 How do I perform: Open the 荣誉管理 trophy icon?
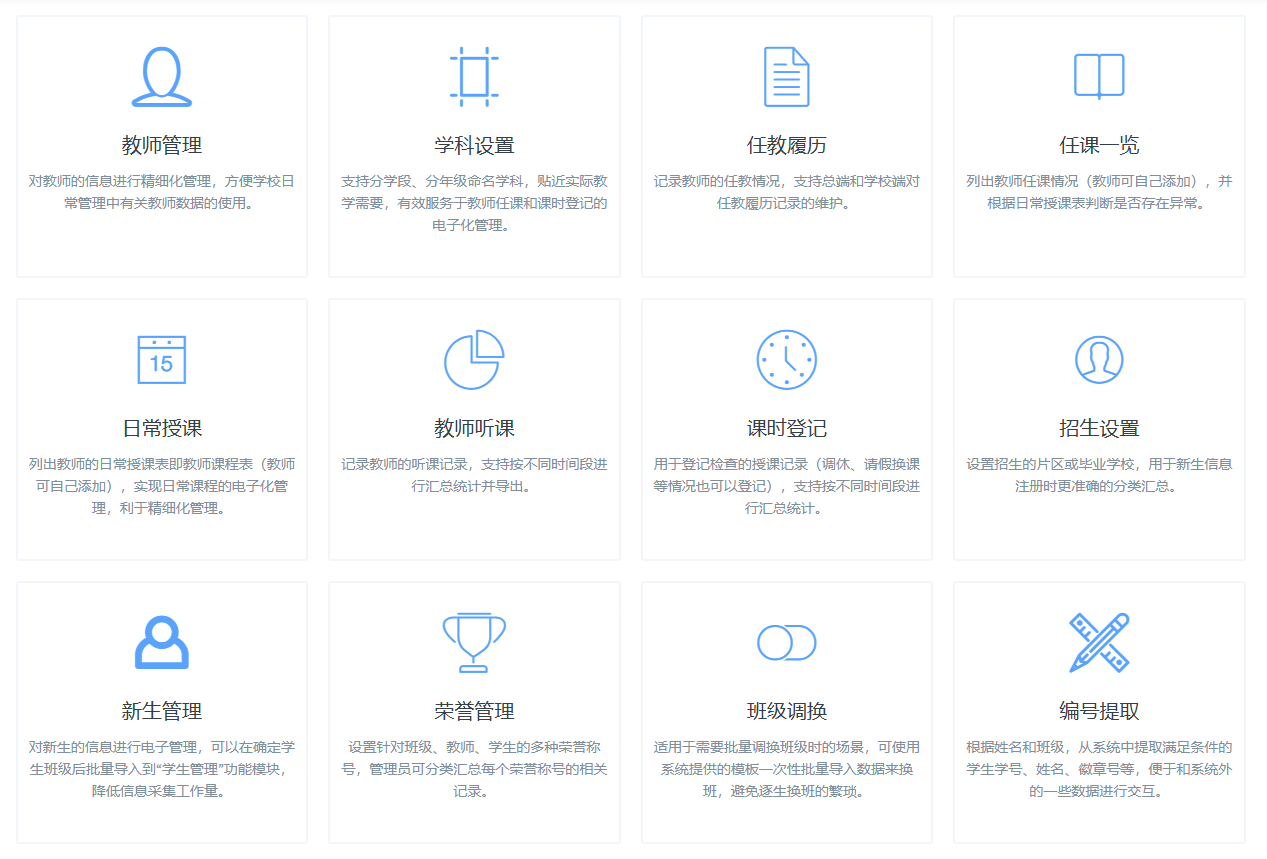(474, 641)
